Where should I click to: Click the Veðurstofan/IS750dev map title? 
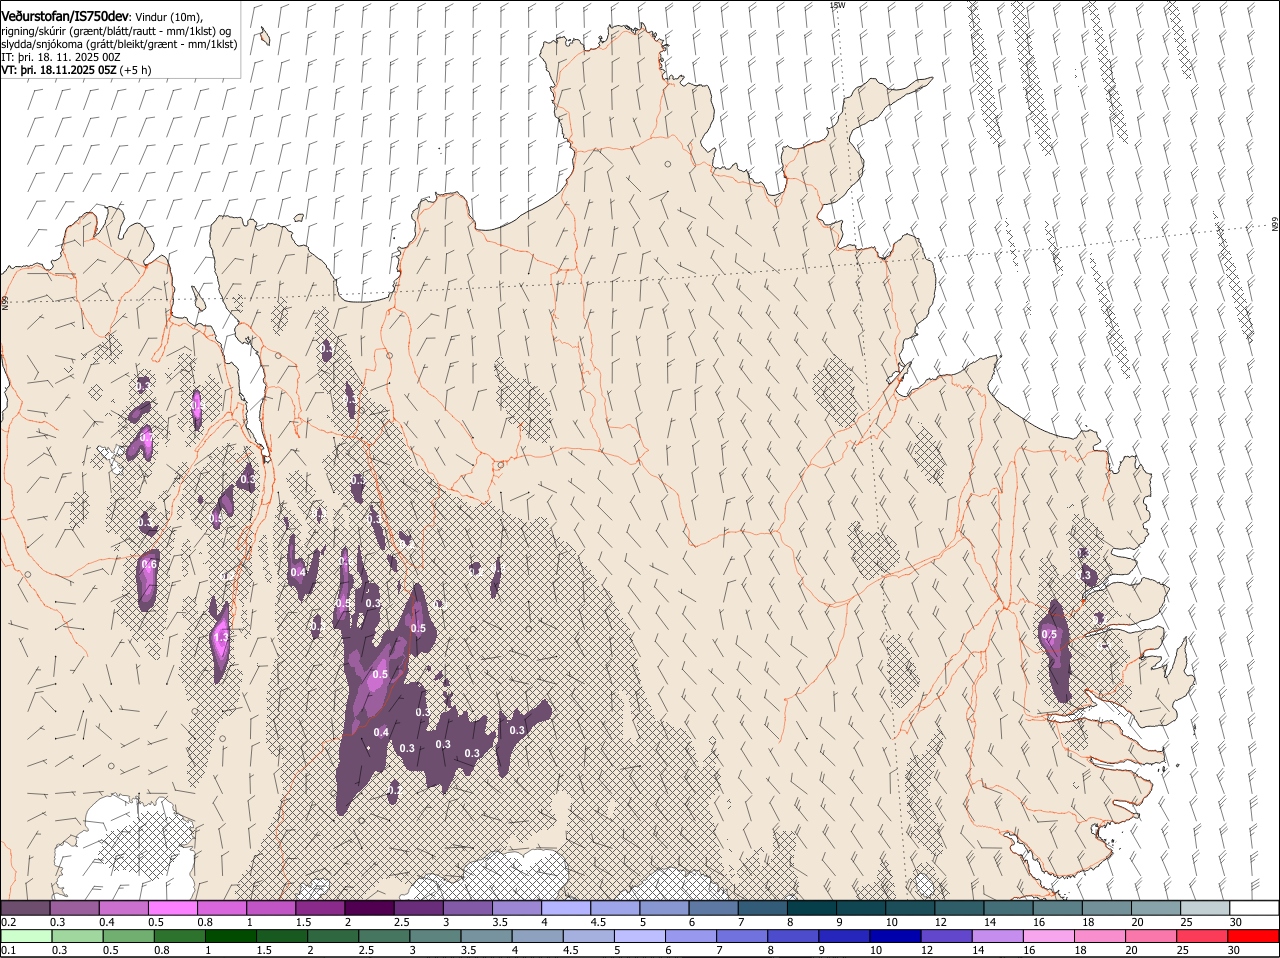click(65, 15)
